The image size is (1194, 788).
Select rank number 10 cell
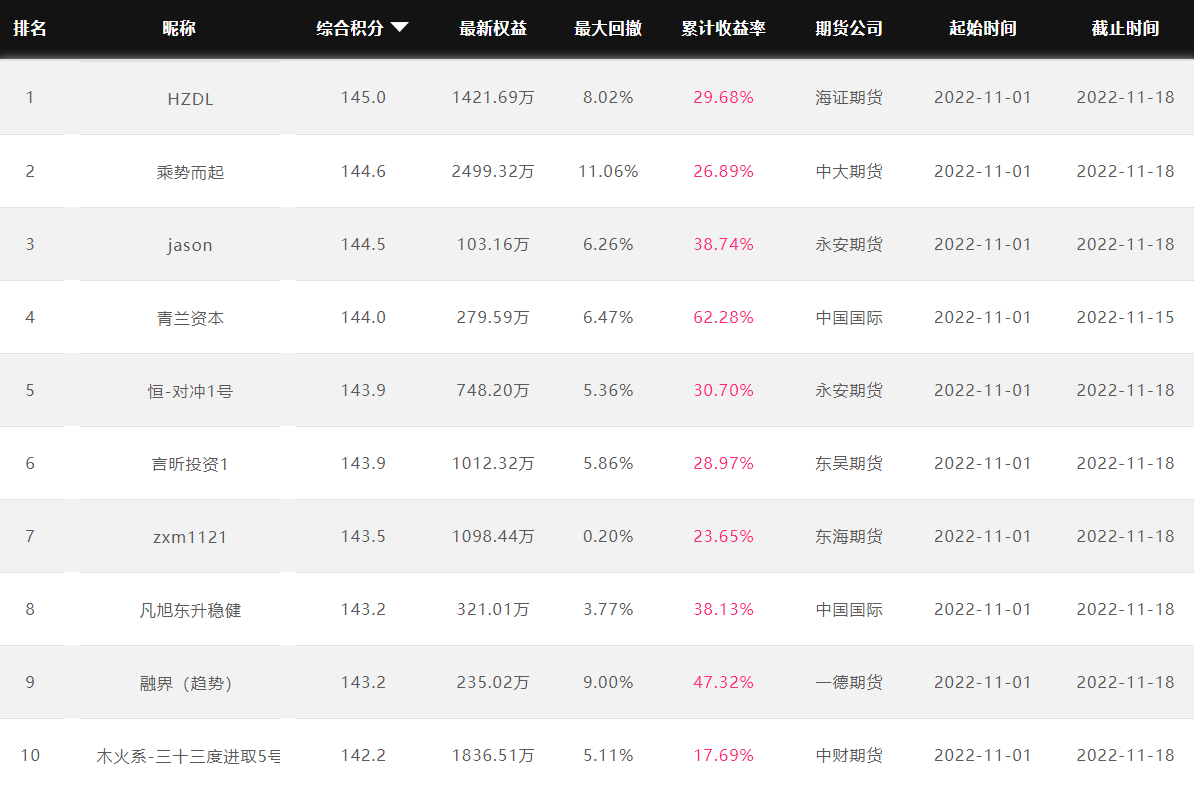point(30,755)
